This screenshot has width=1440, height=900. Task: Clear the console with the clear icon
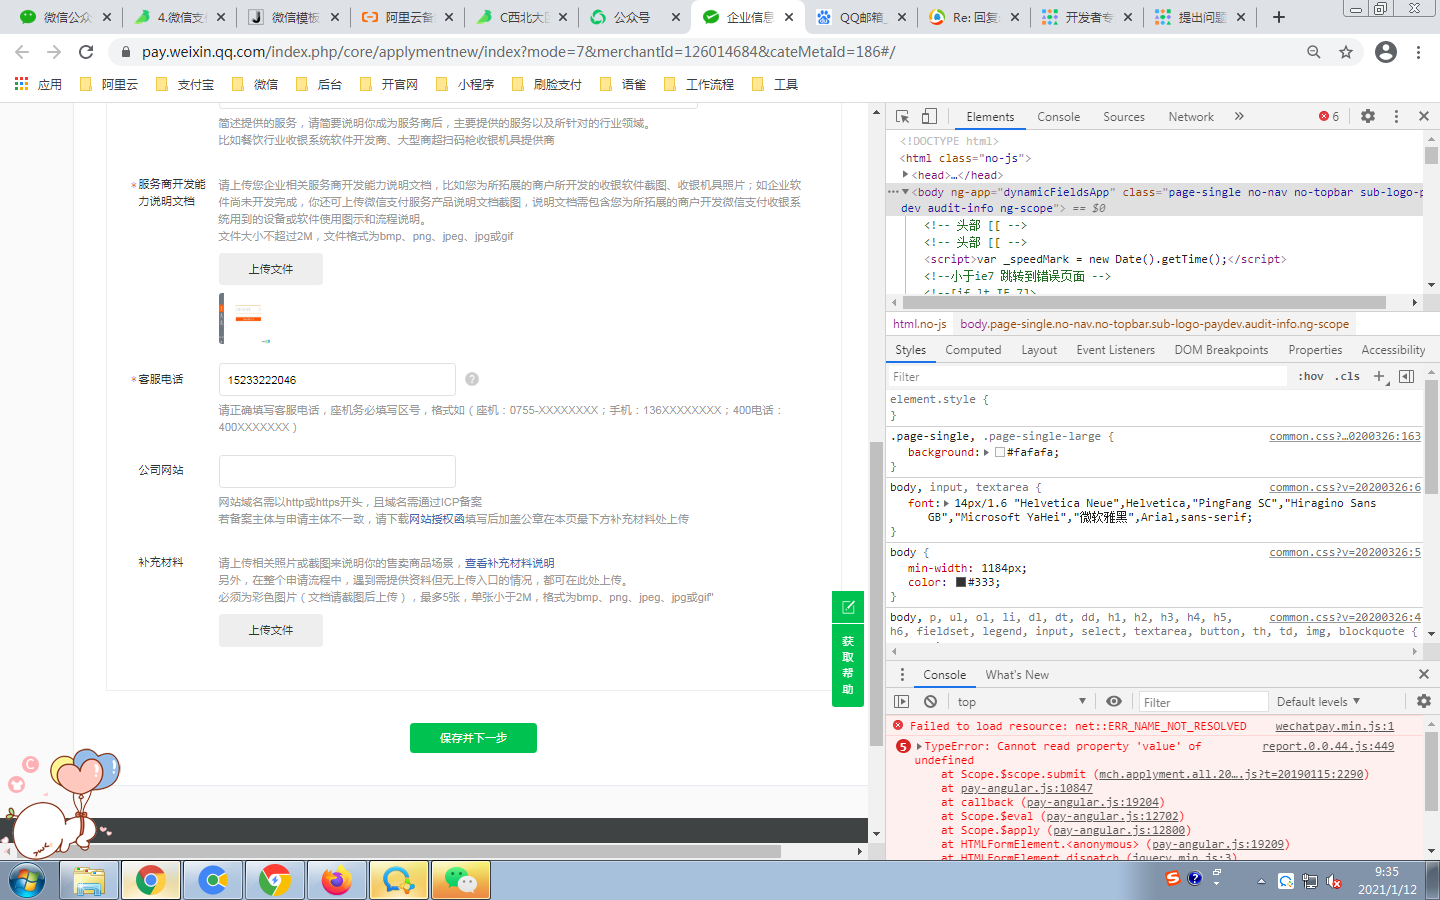[x=930, y=702]
